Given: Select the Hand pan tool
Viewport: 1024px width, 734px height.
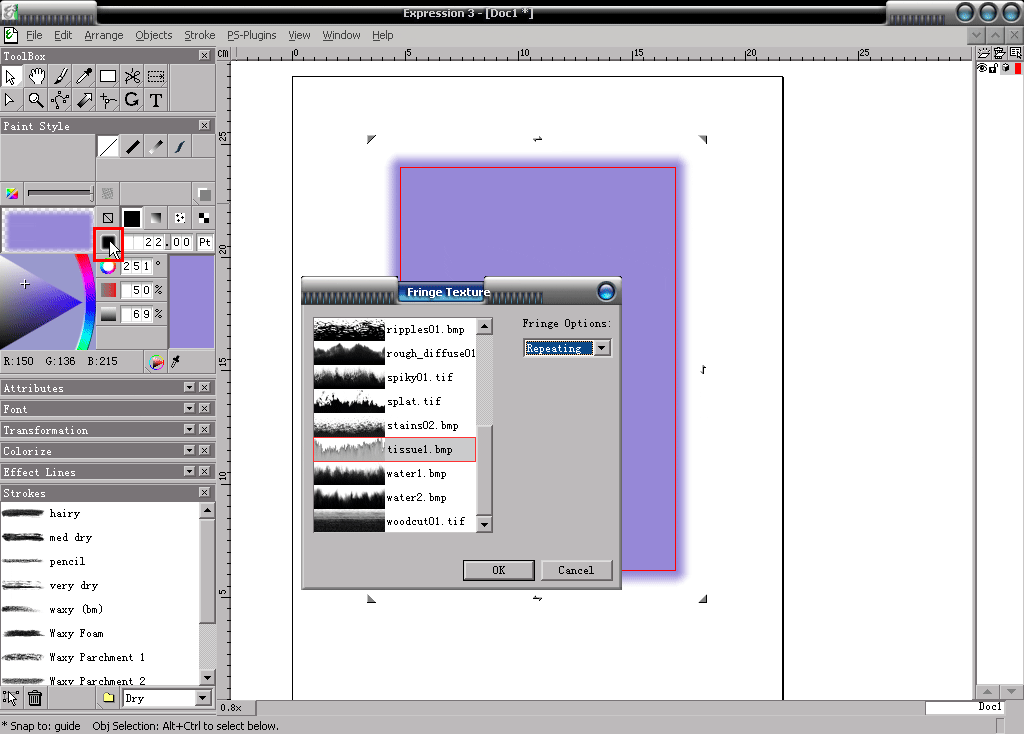Looking at the screenshot, I should [36, 77].
